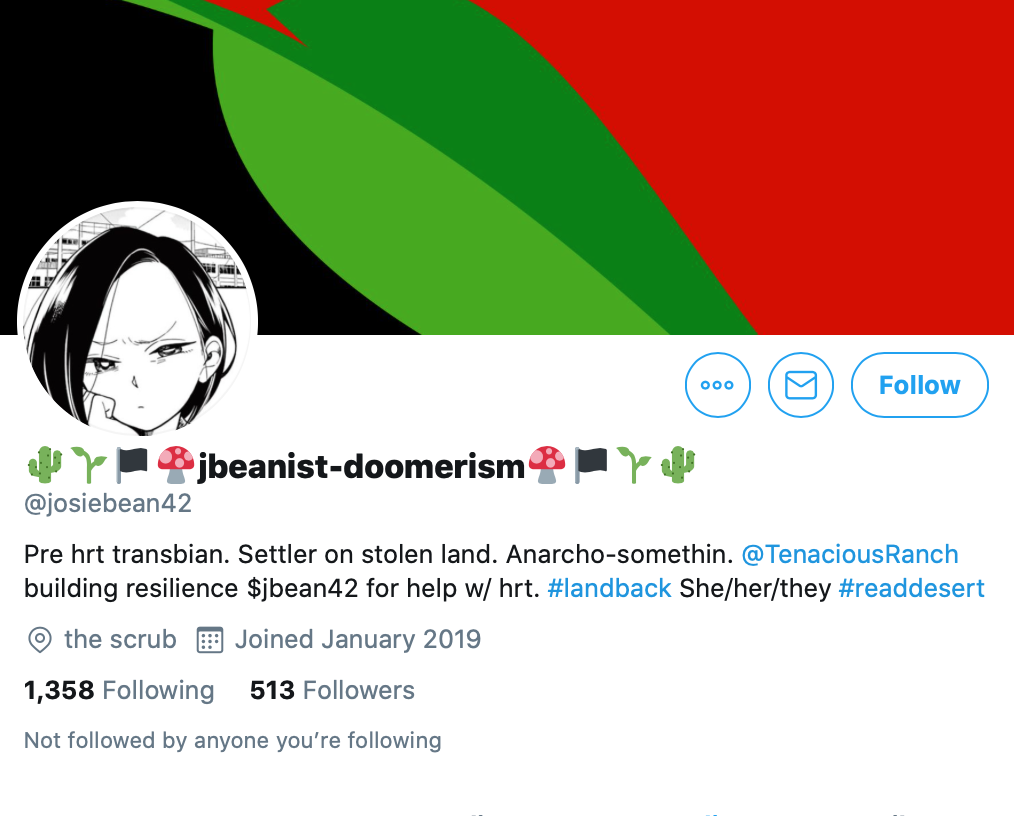Click the first cactus emoji in name
The image size is (1014, 816).
click(x=45, y=464)
